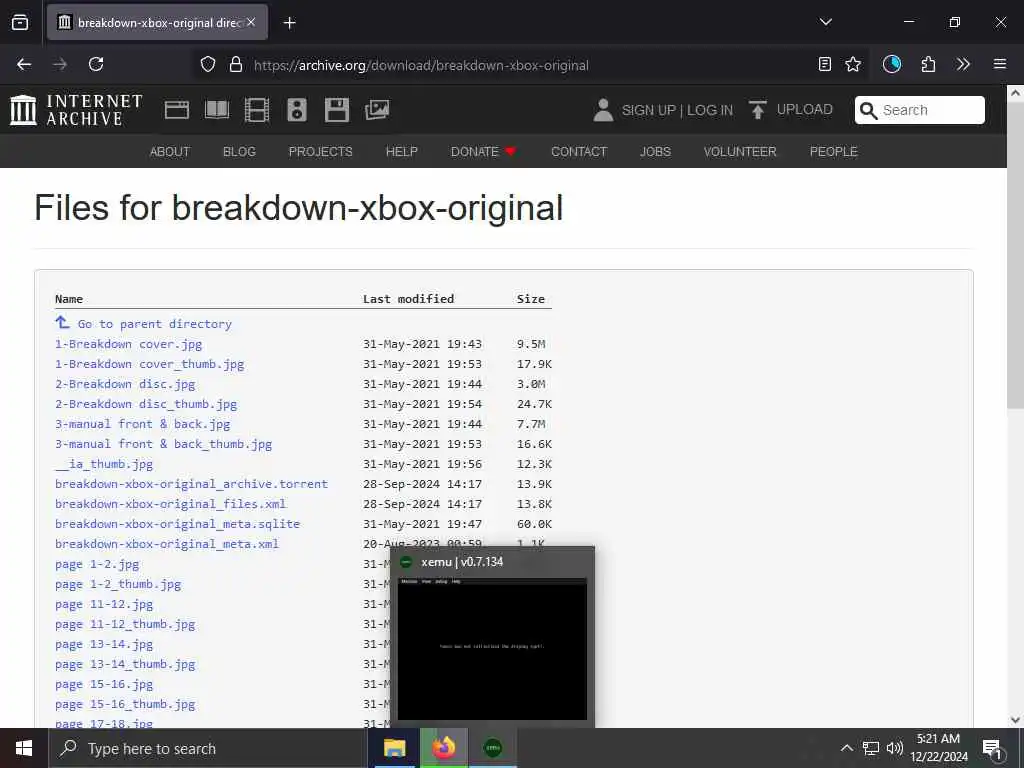Open page 11-12_thumb.jpg
The width and height of the screenshot is (1024, 768).
125,624
